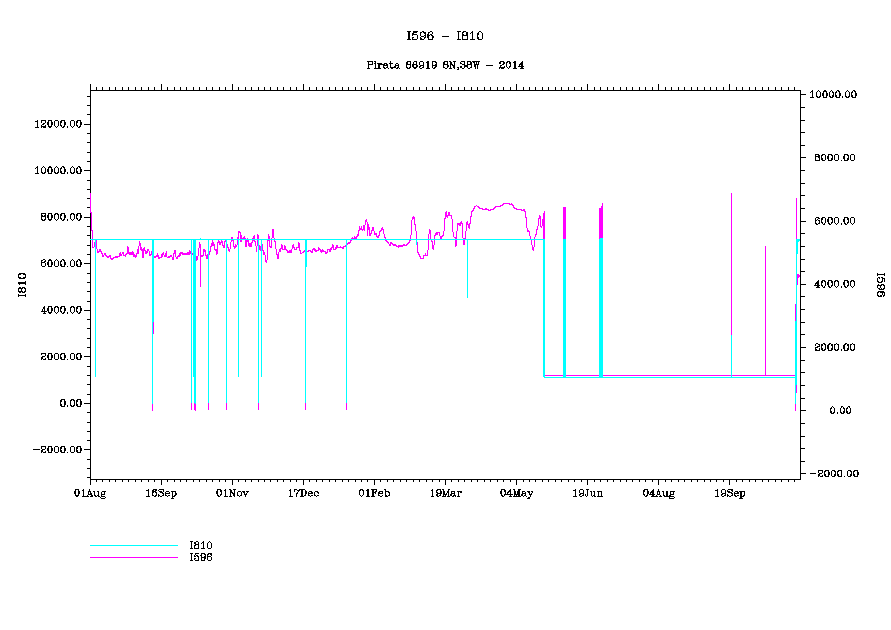Click the 10000.00 right axis value

(834, 95)
